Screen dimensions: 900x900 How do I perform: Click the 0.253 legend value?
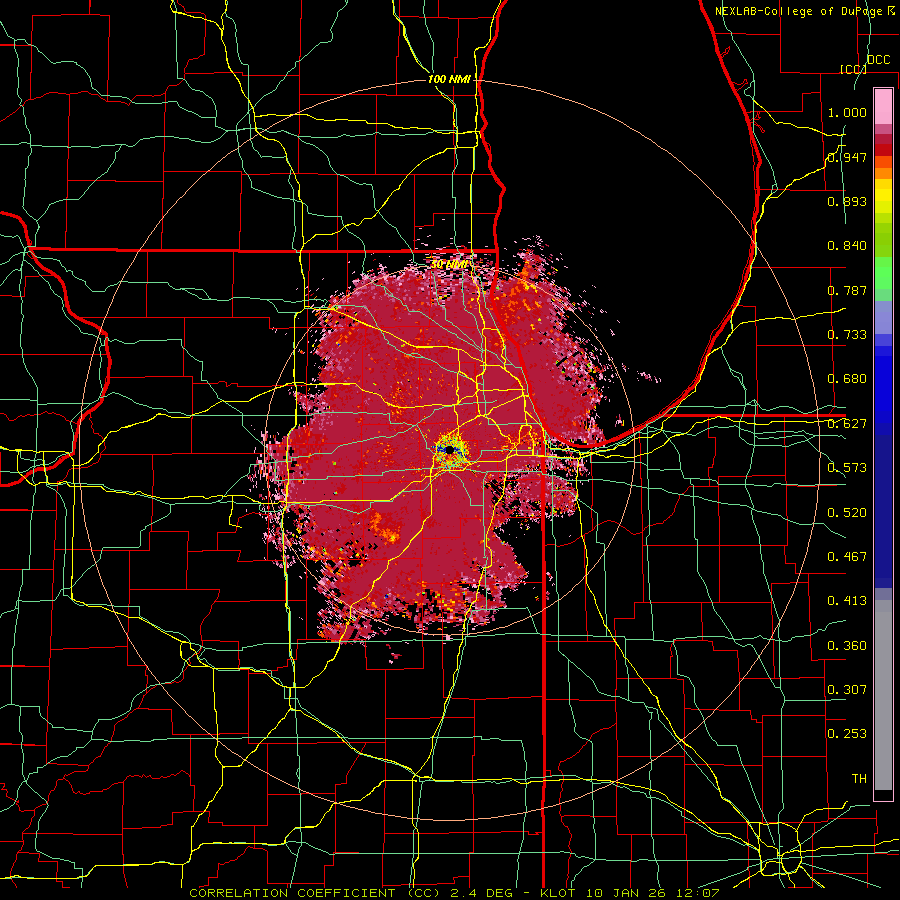coord(847,734)
